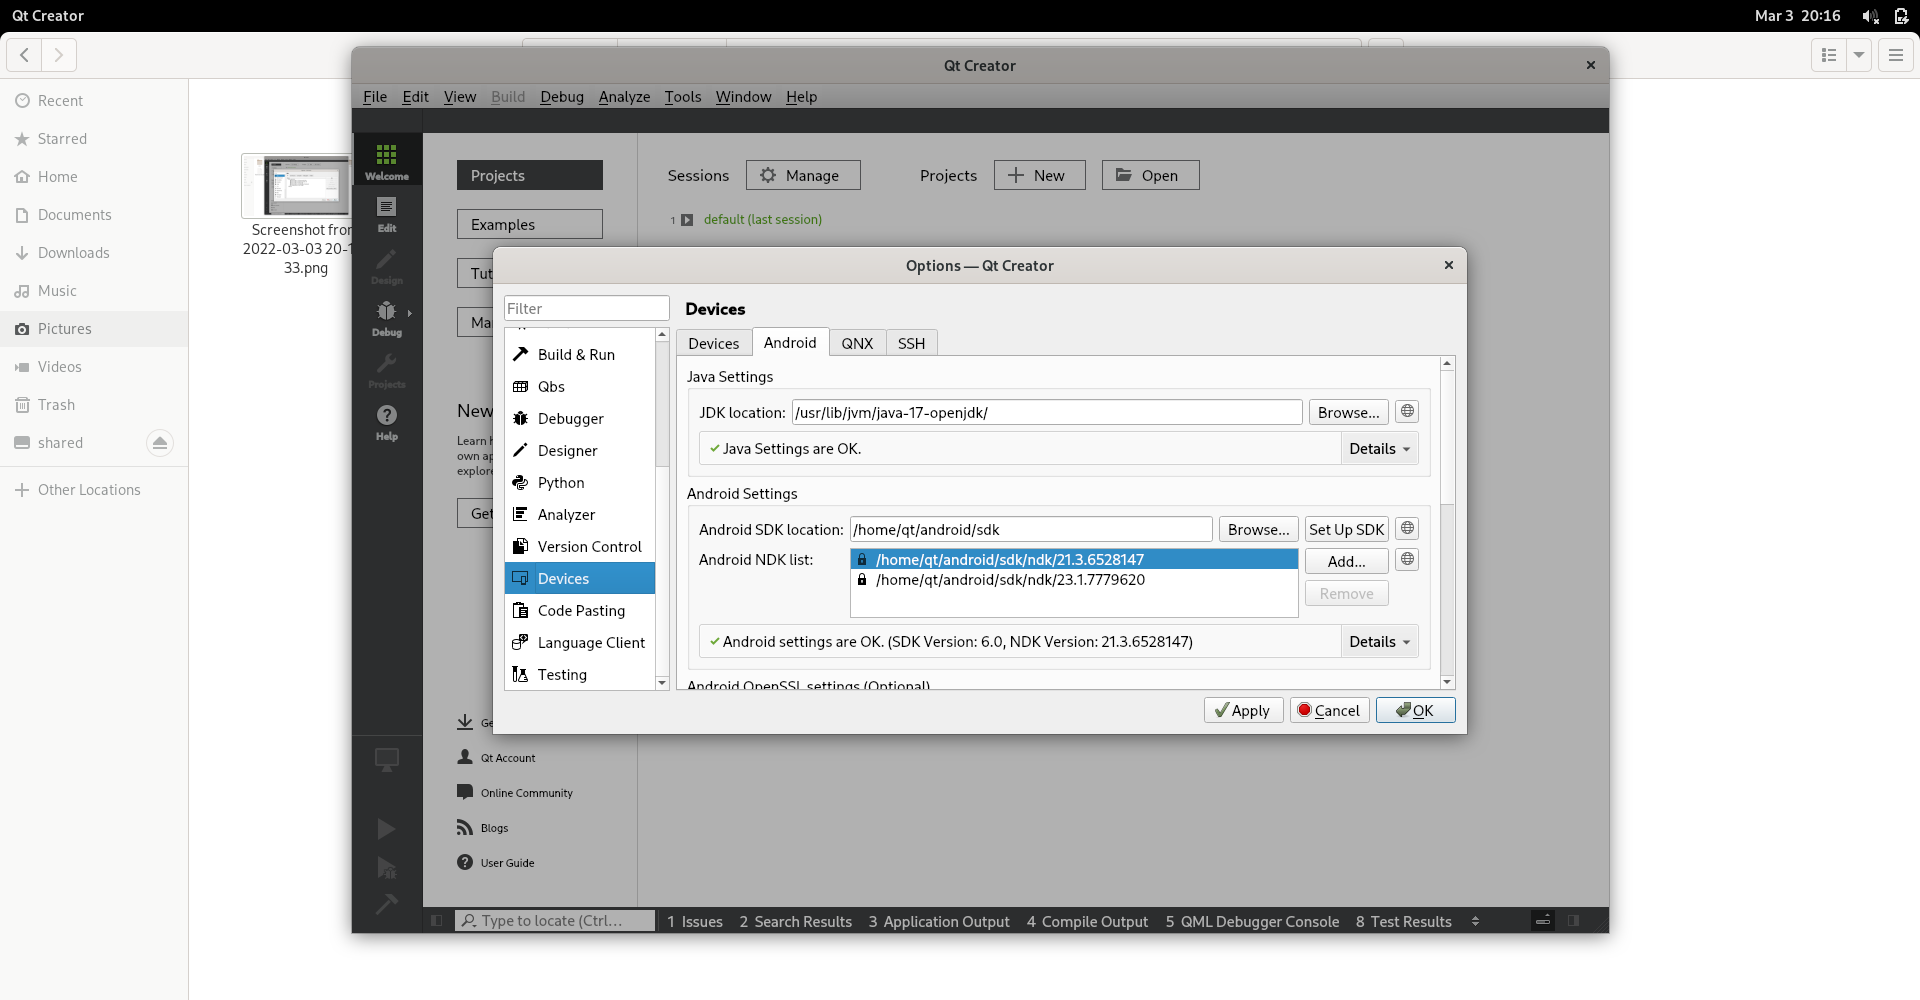
Task: Open the Window menu
Action: click(x=743, y=97)
